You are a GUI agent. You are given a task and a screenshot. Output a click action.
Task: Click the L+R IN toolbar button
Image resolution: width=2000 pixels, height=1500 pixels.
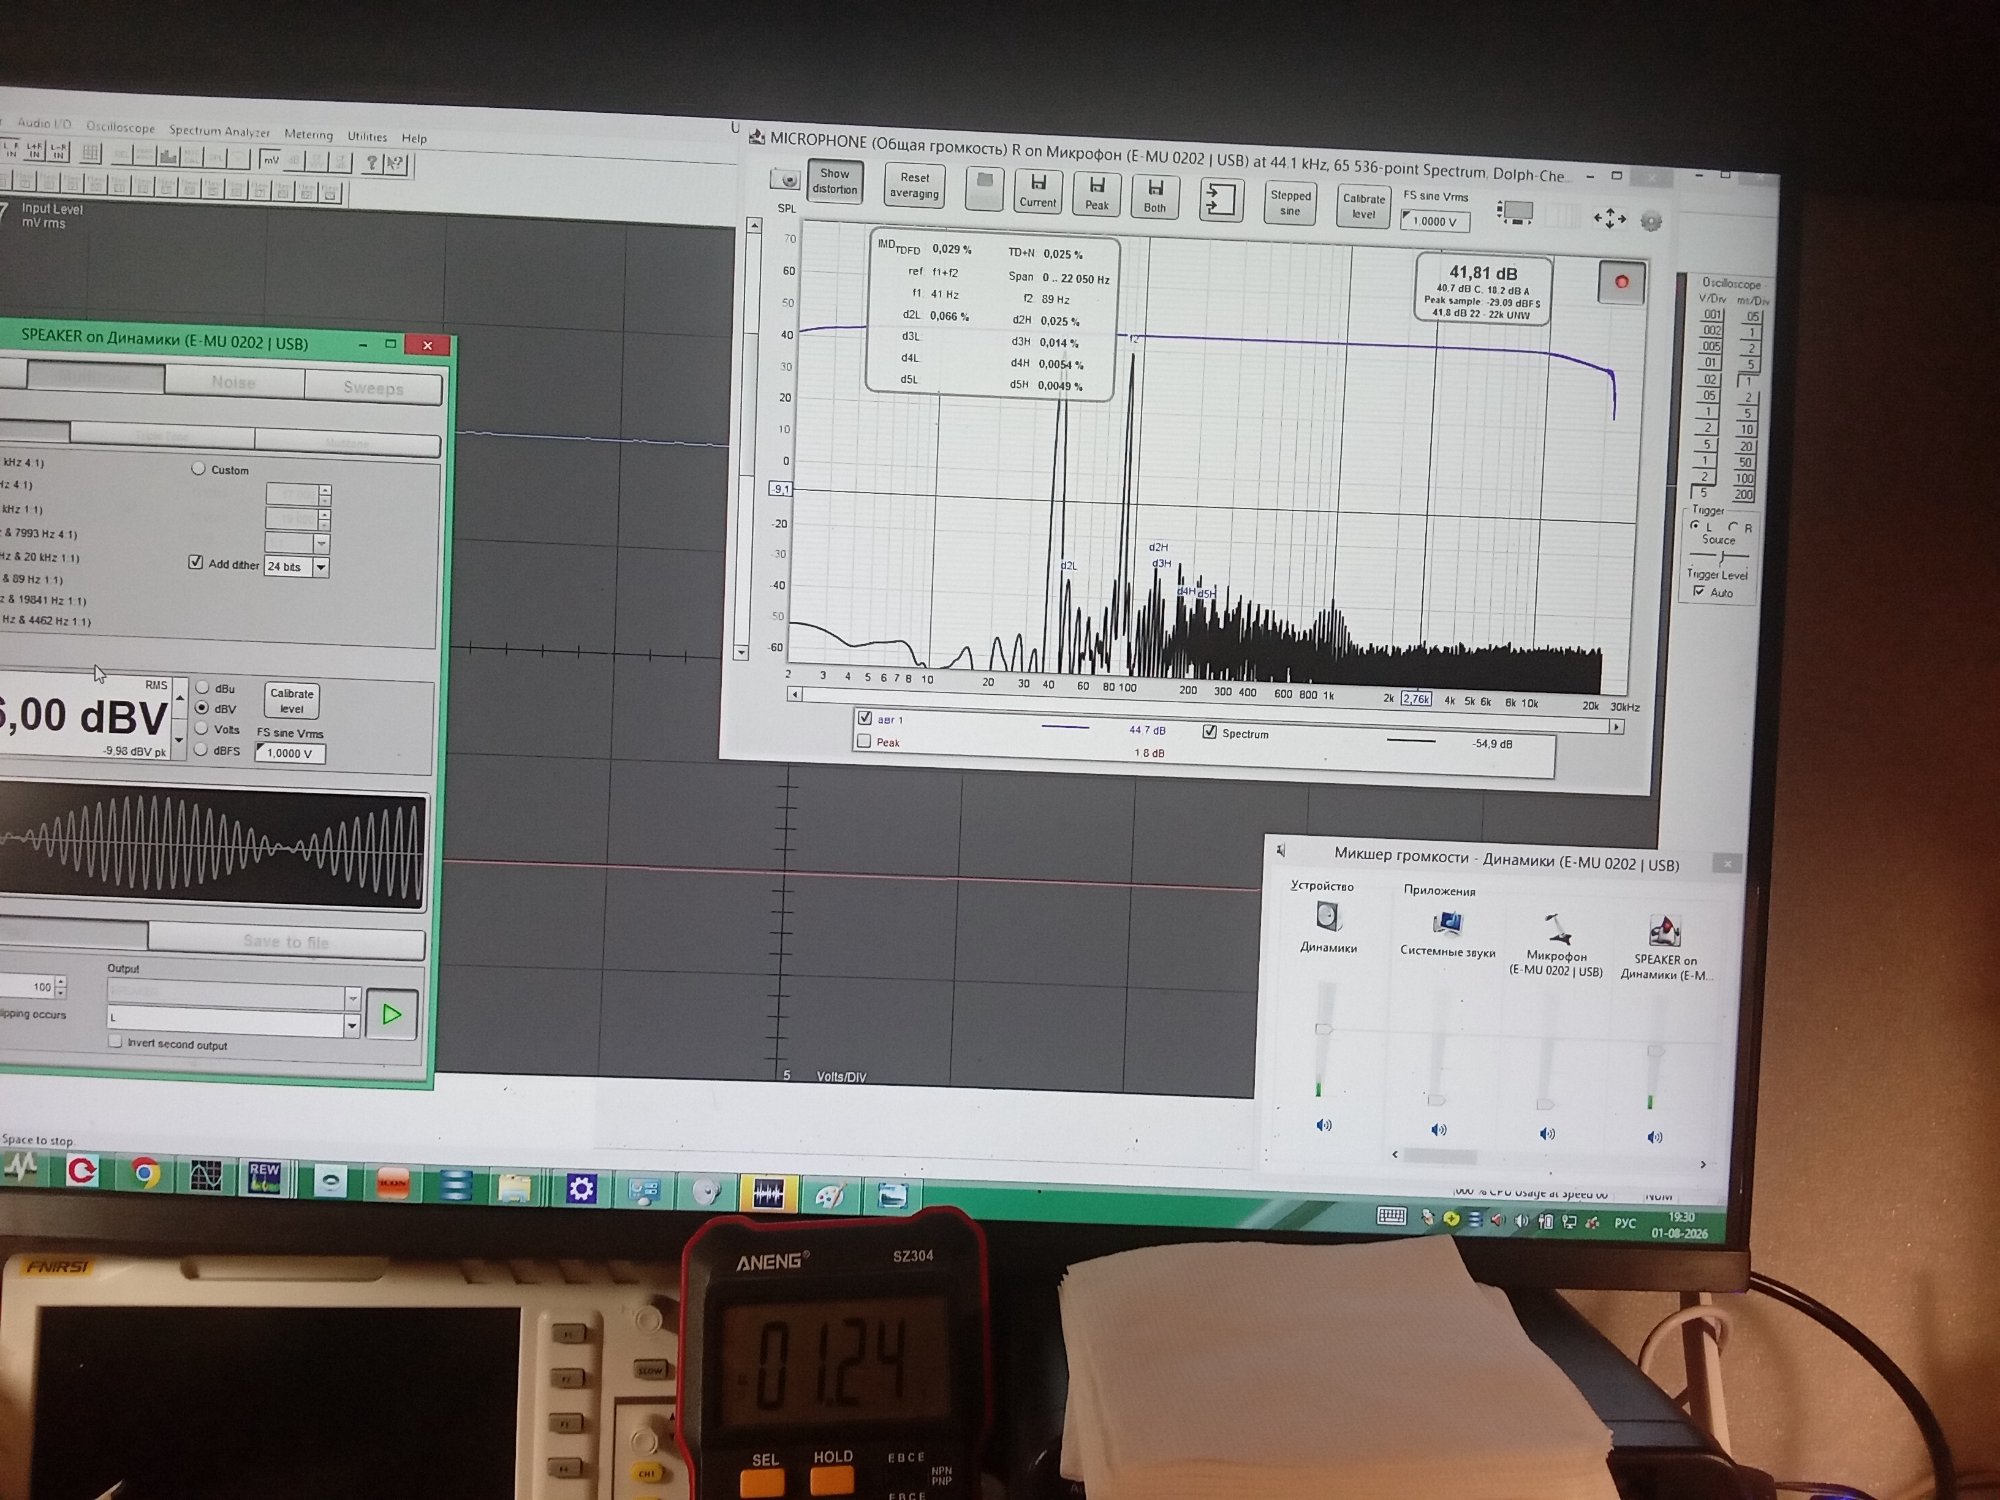(34, 150)
